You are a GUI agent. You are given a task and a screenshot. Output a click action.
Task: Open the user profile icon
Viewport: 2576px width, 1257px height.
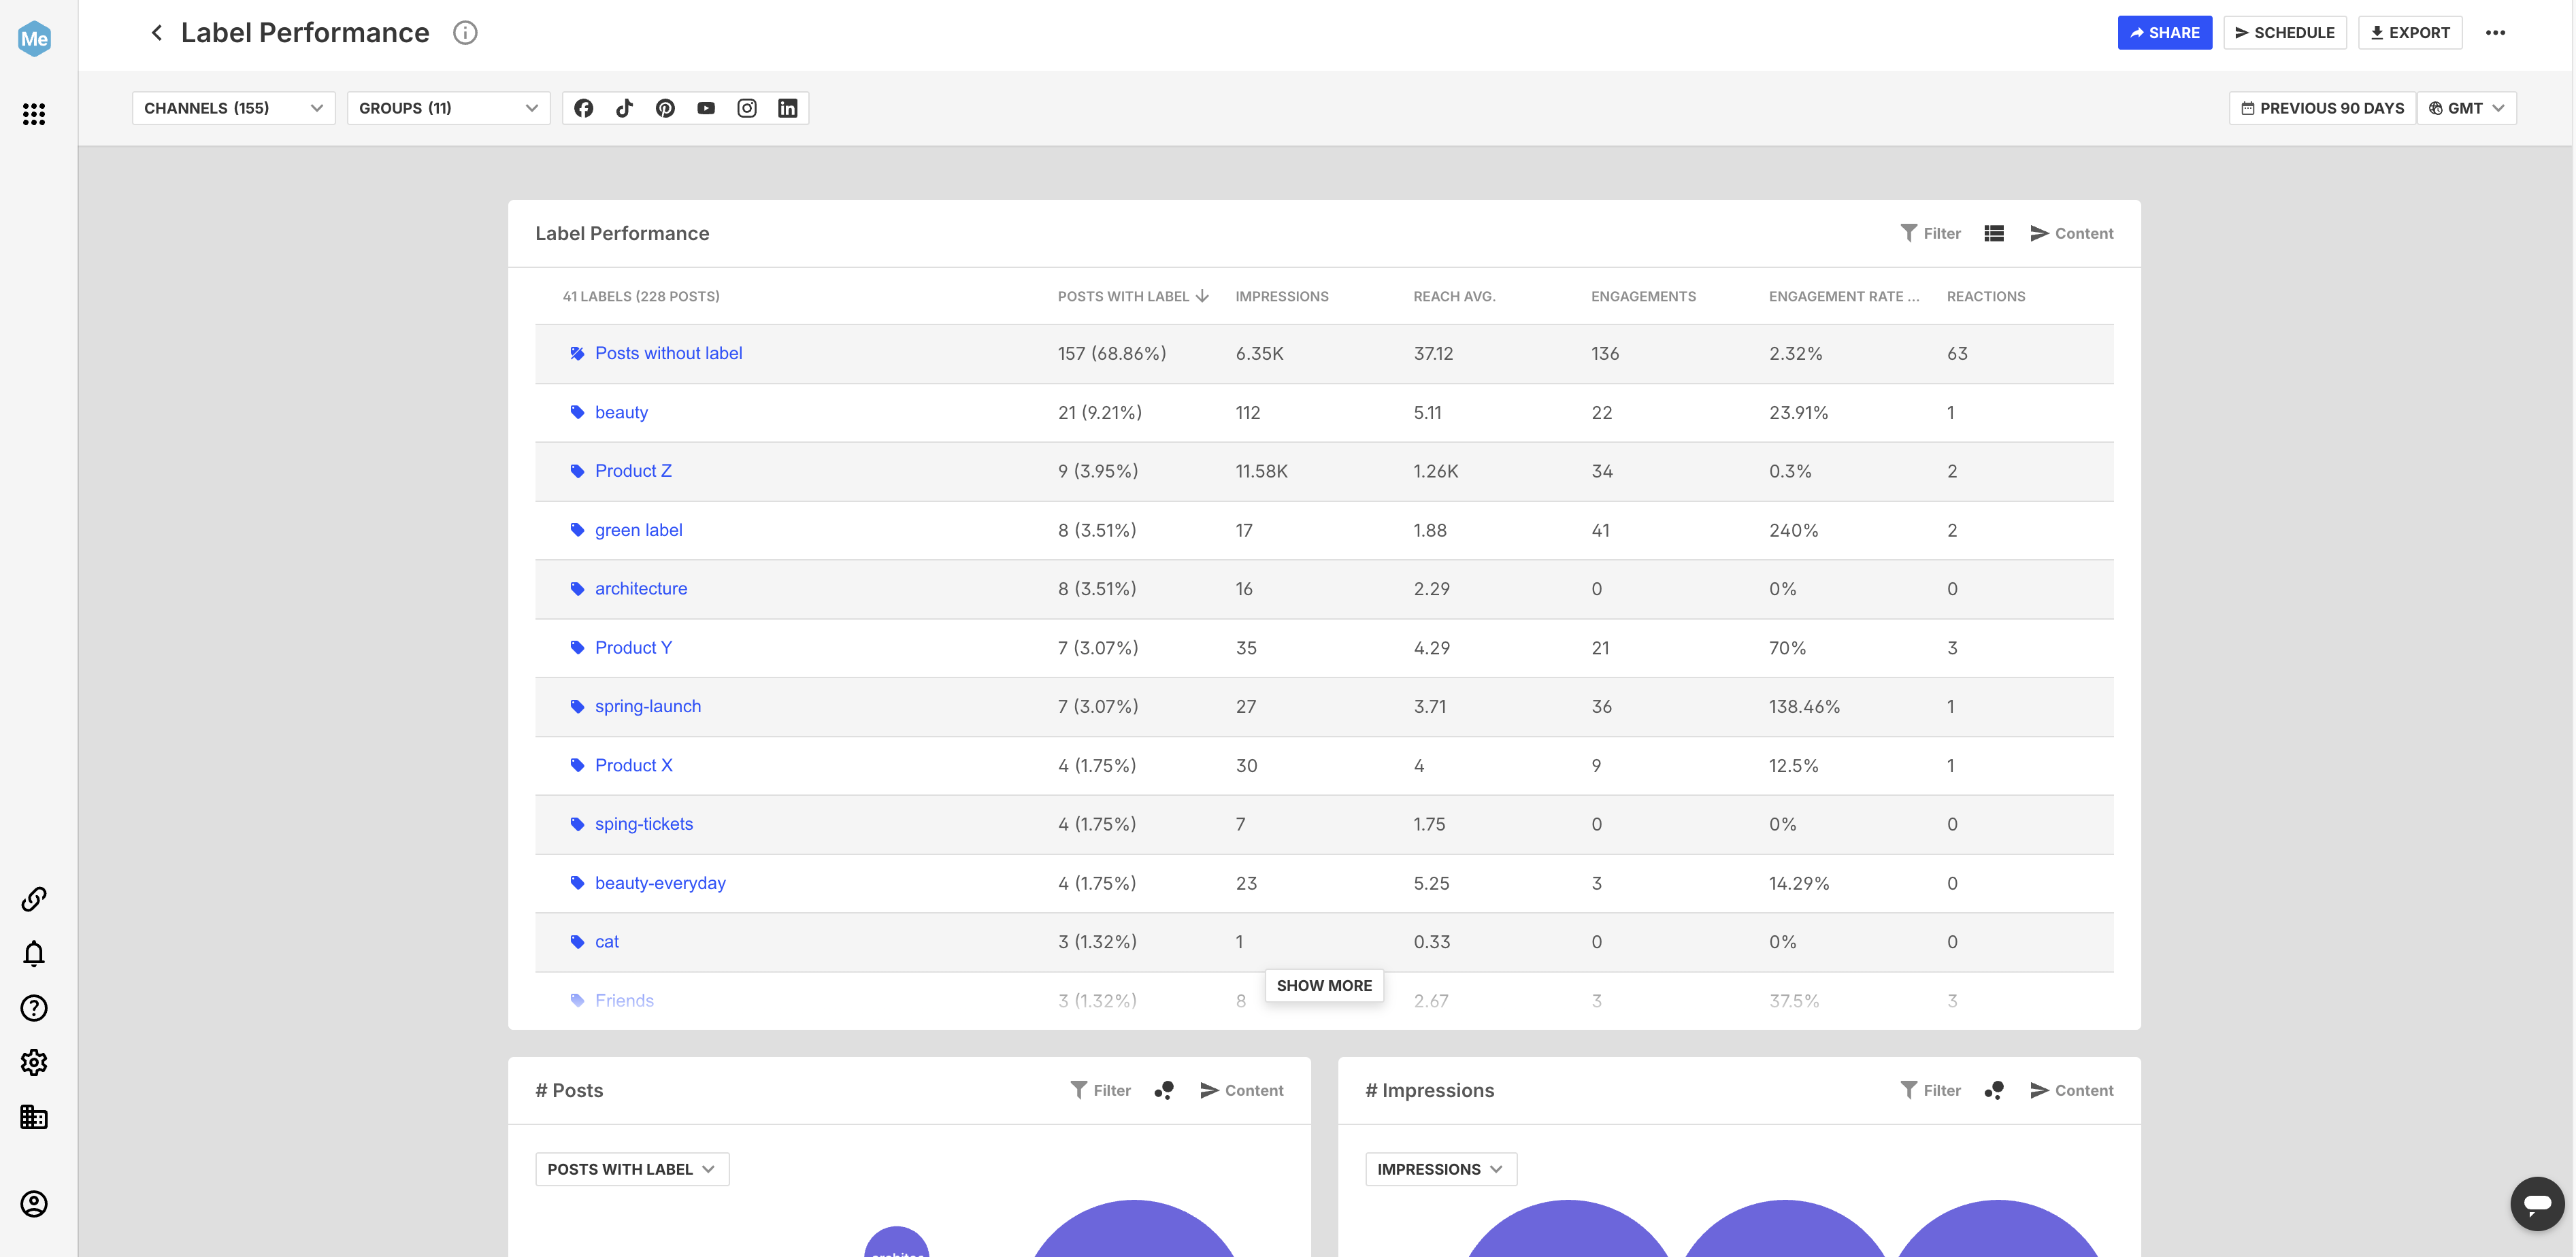tap(34, 1204)
